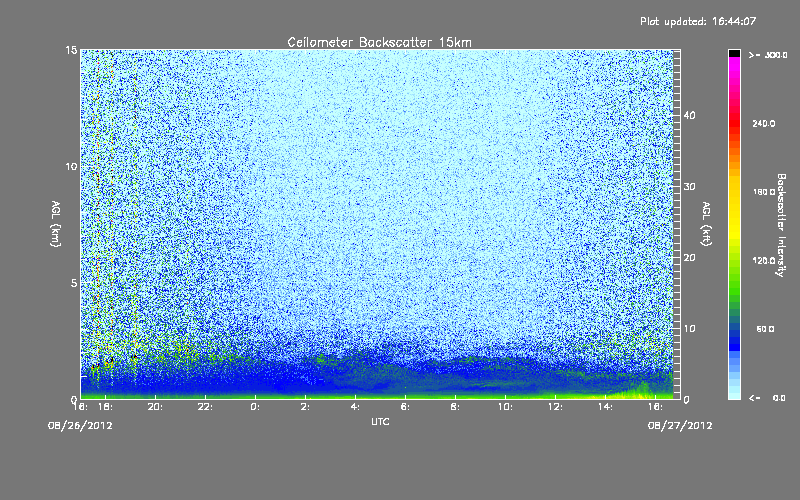
Task: Click the "60.0" colorbar value
Action: click(765, 329)
